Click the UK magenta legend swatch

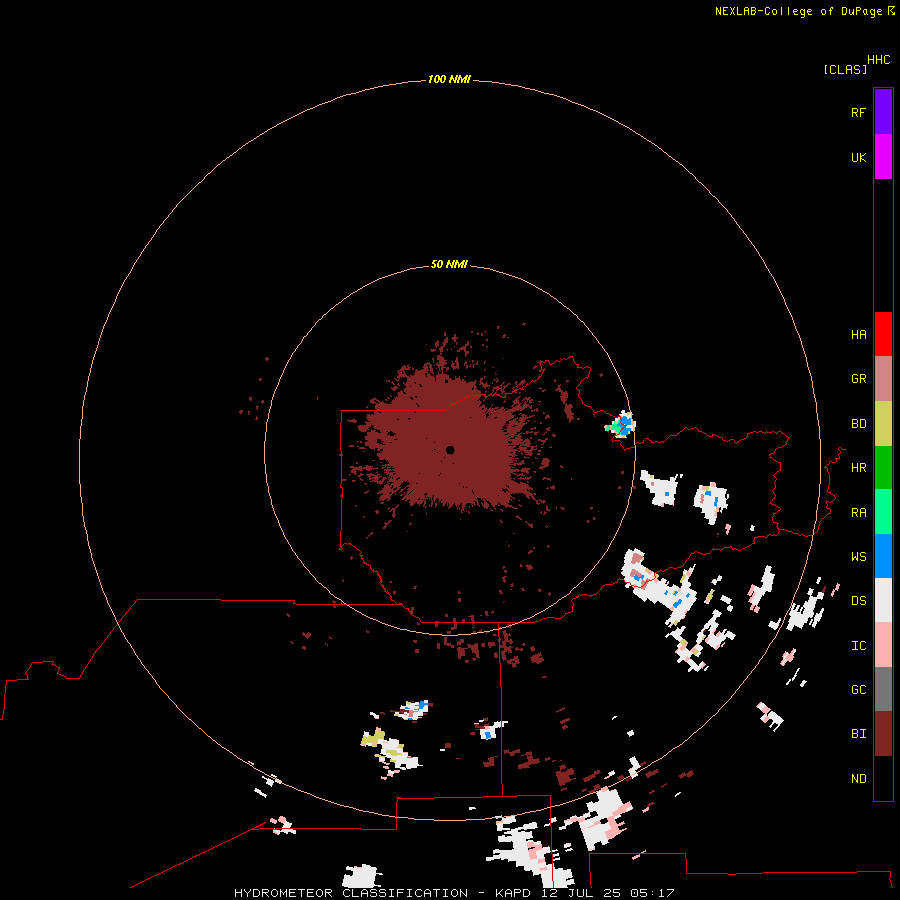coord(883,157)
